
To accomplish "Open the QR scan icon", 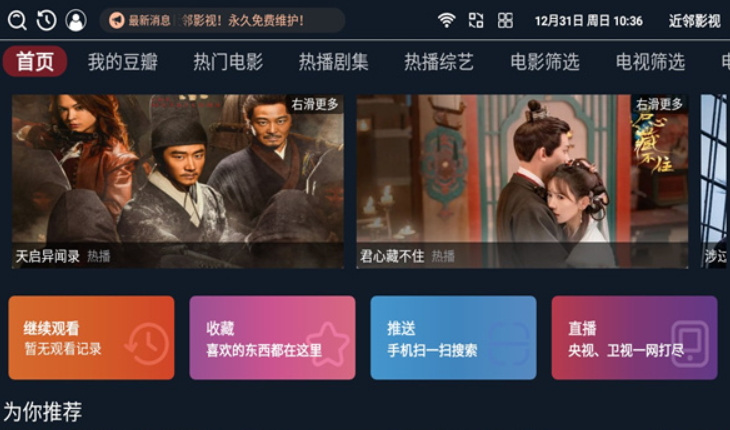I will [476, 20].
